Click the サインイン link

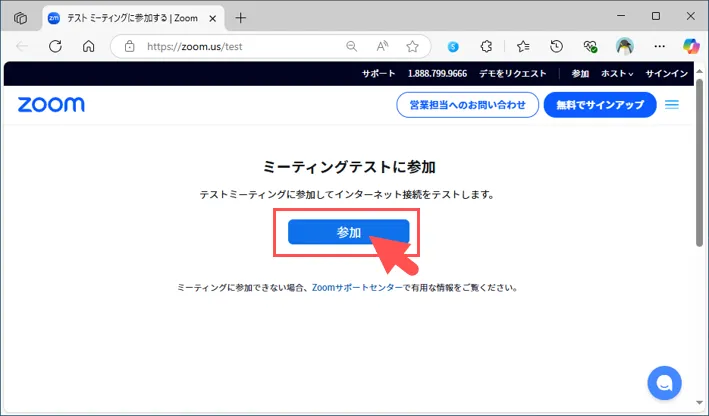[x=666, y=74]
